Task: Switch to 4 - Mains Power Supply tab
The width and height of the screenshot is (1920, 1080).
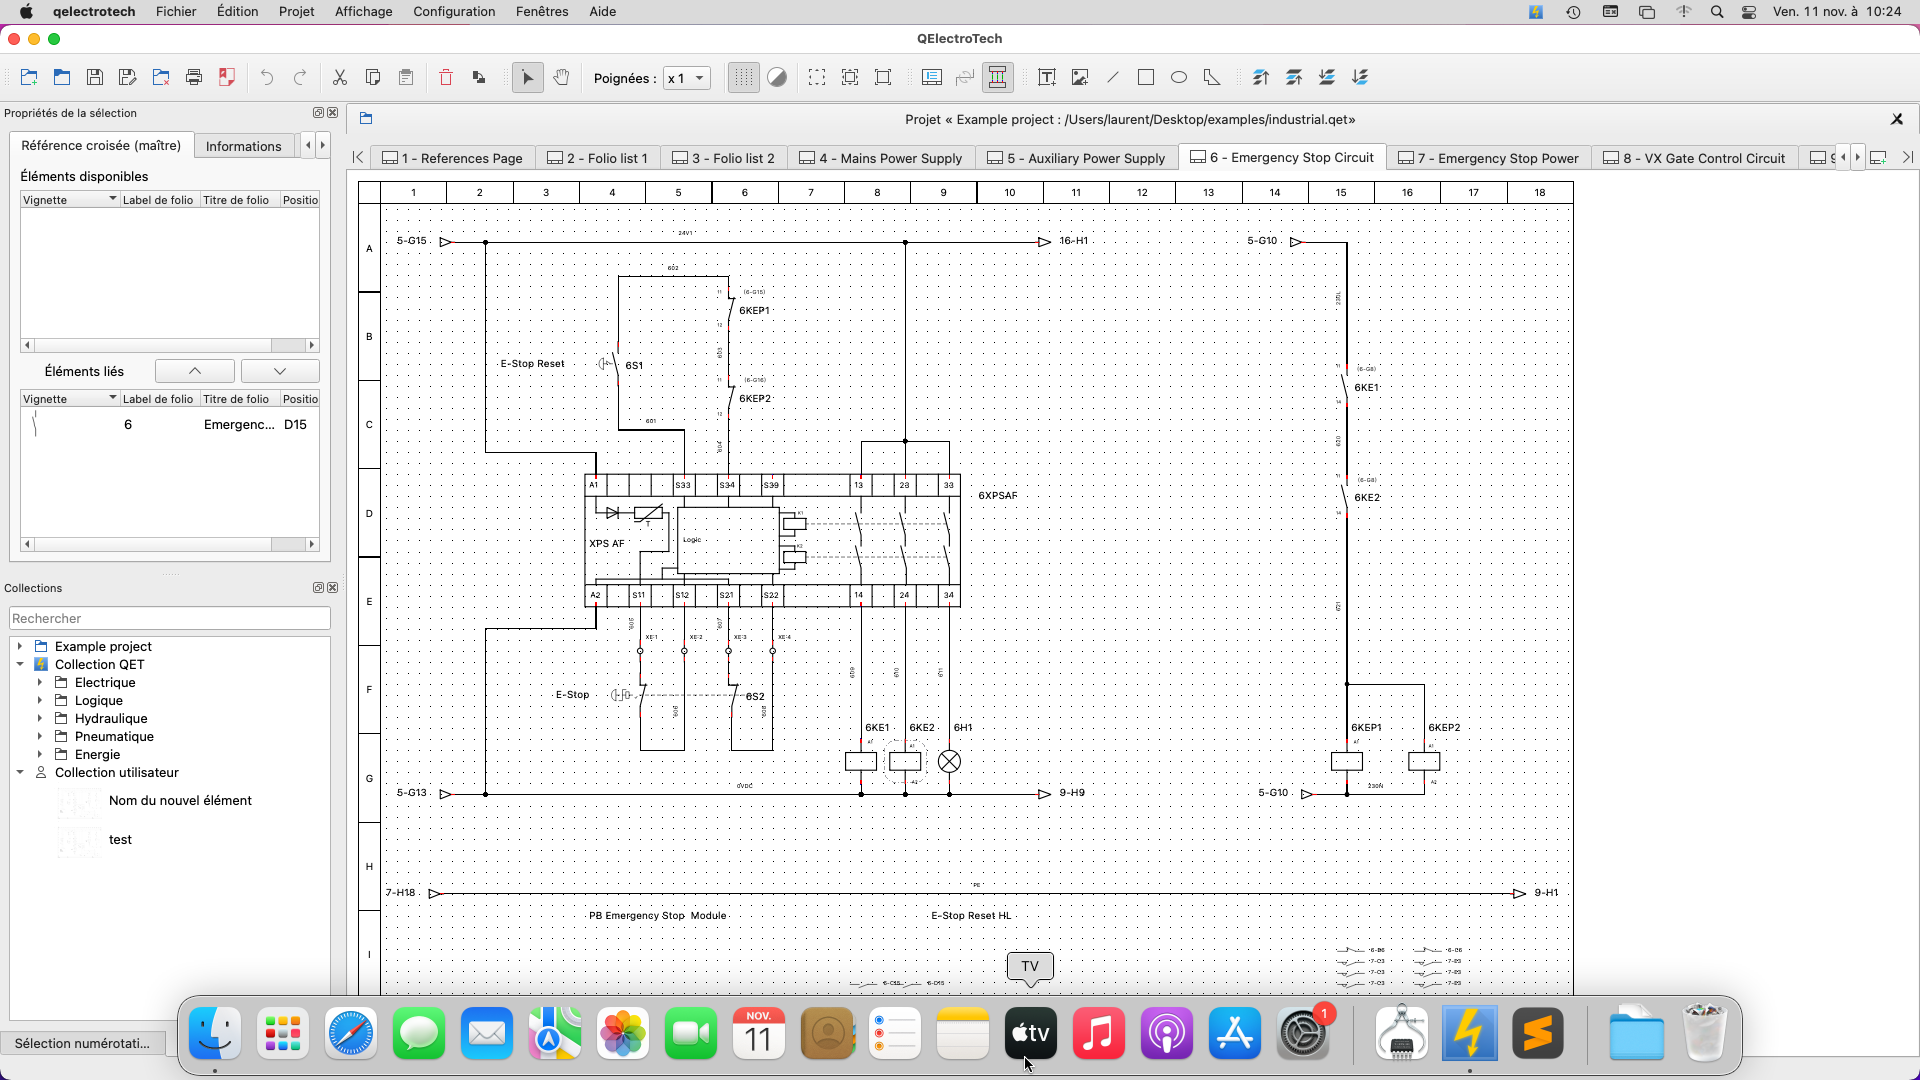Action: pyautogui.click(x=881, y=158)
